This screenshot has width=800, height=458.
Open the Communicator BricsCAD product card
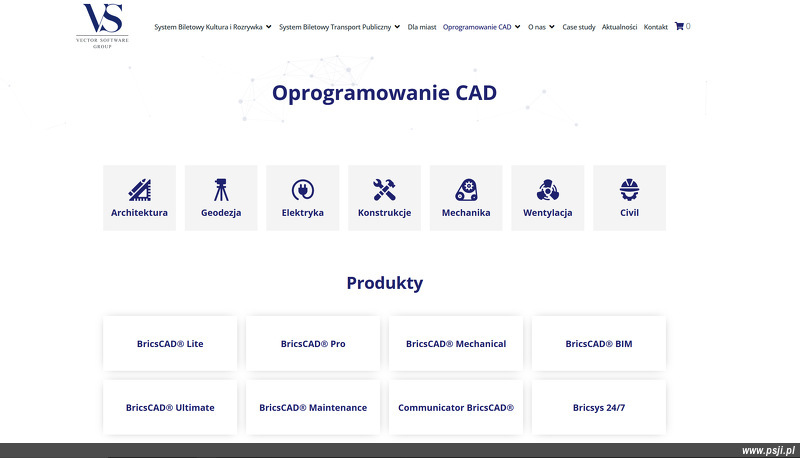pos(456,407)
